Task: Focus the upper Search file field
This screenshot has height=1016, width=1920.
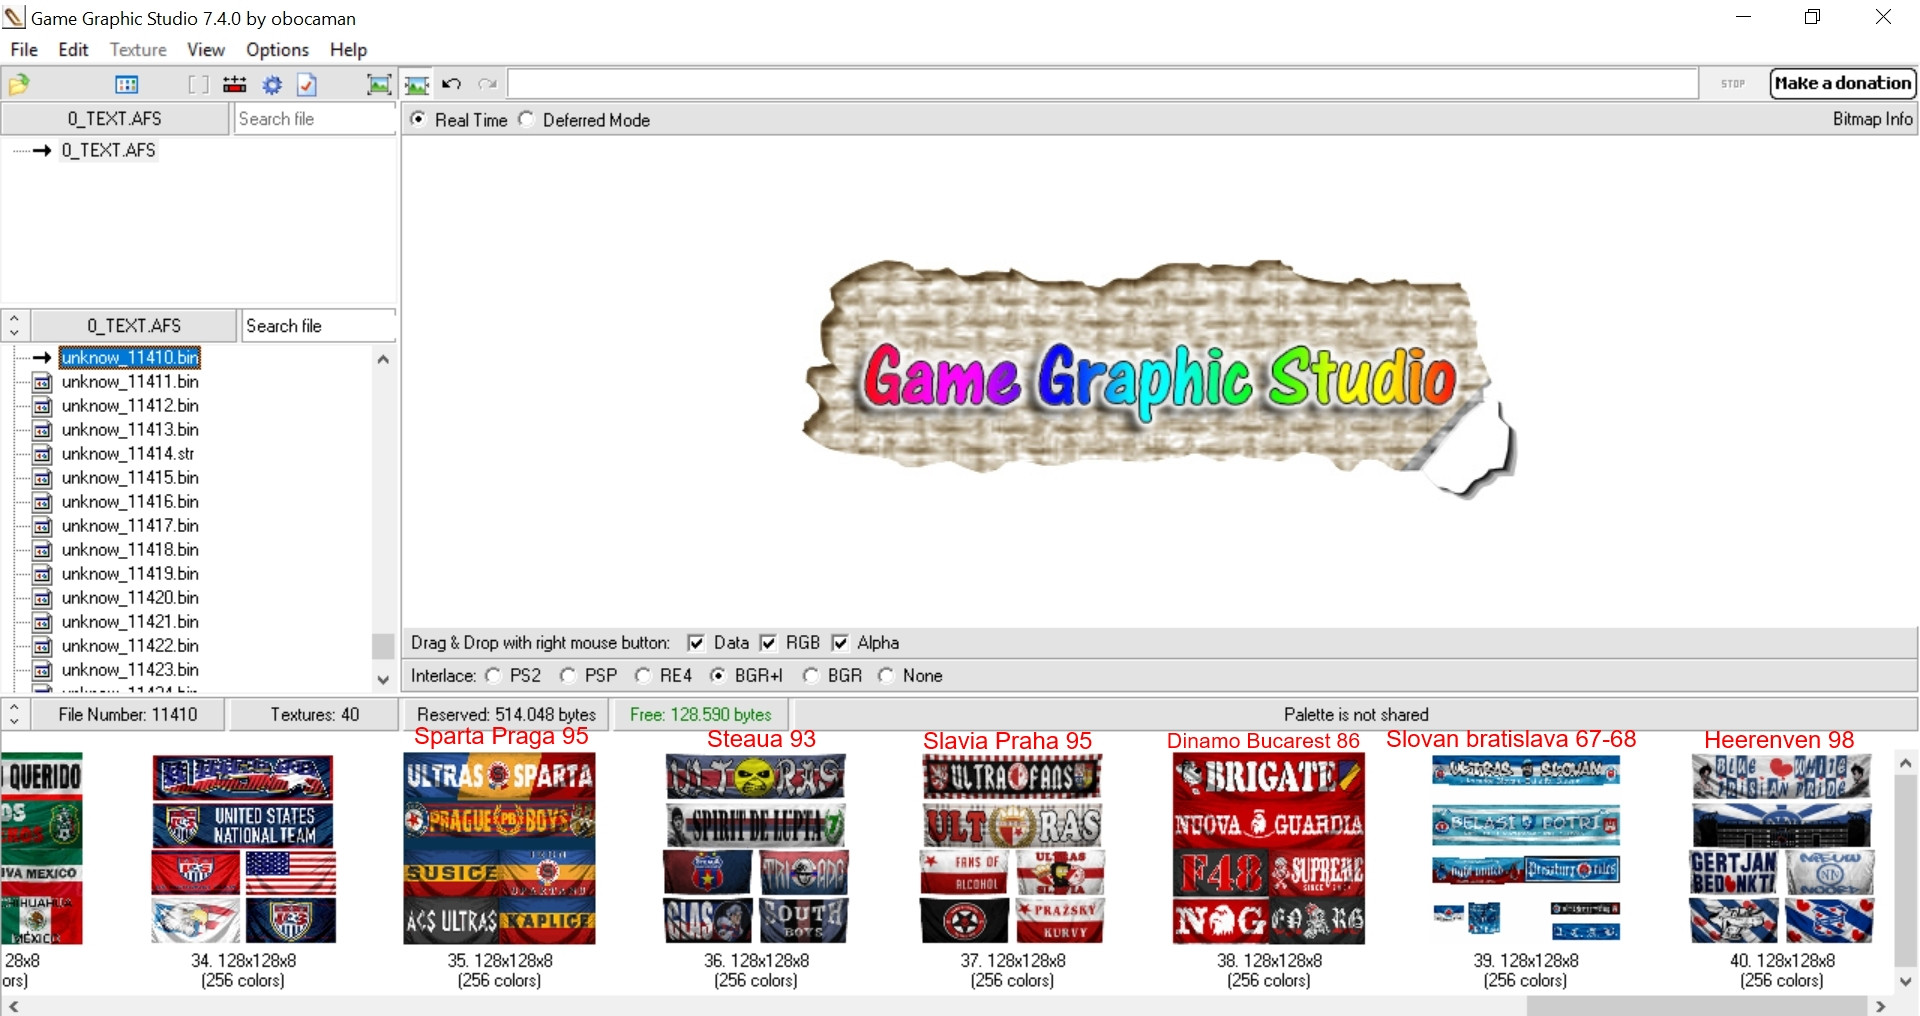Action: click(315, 118)
